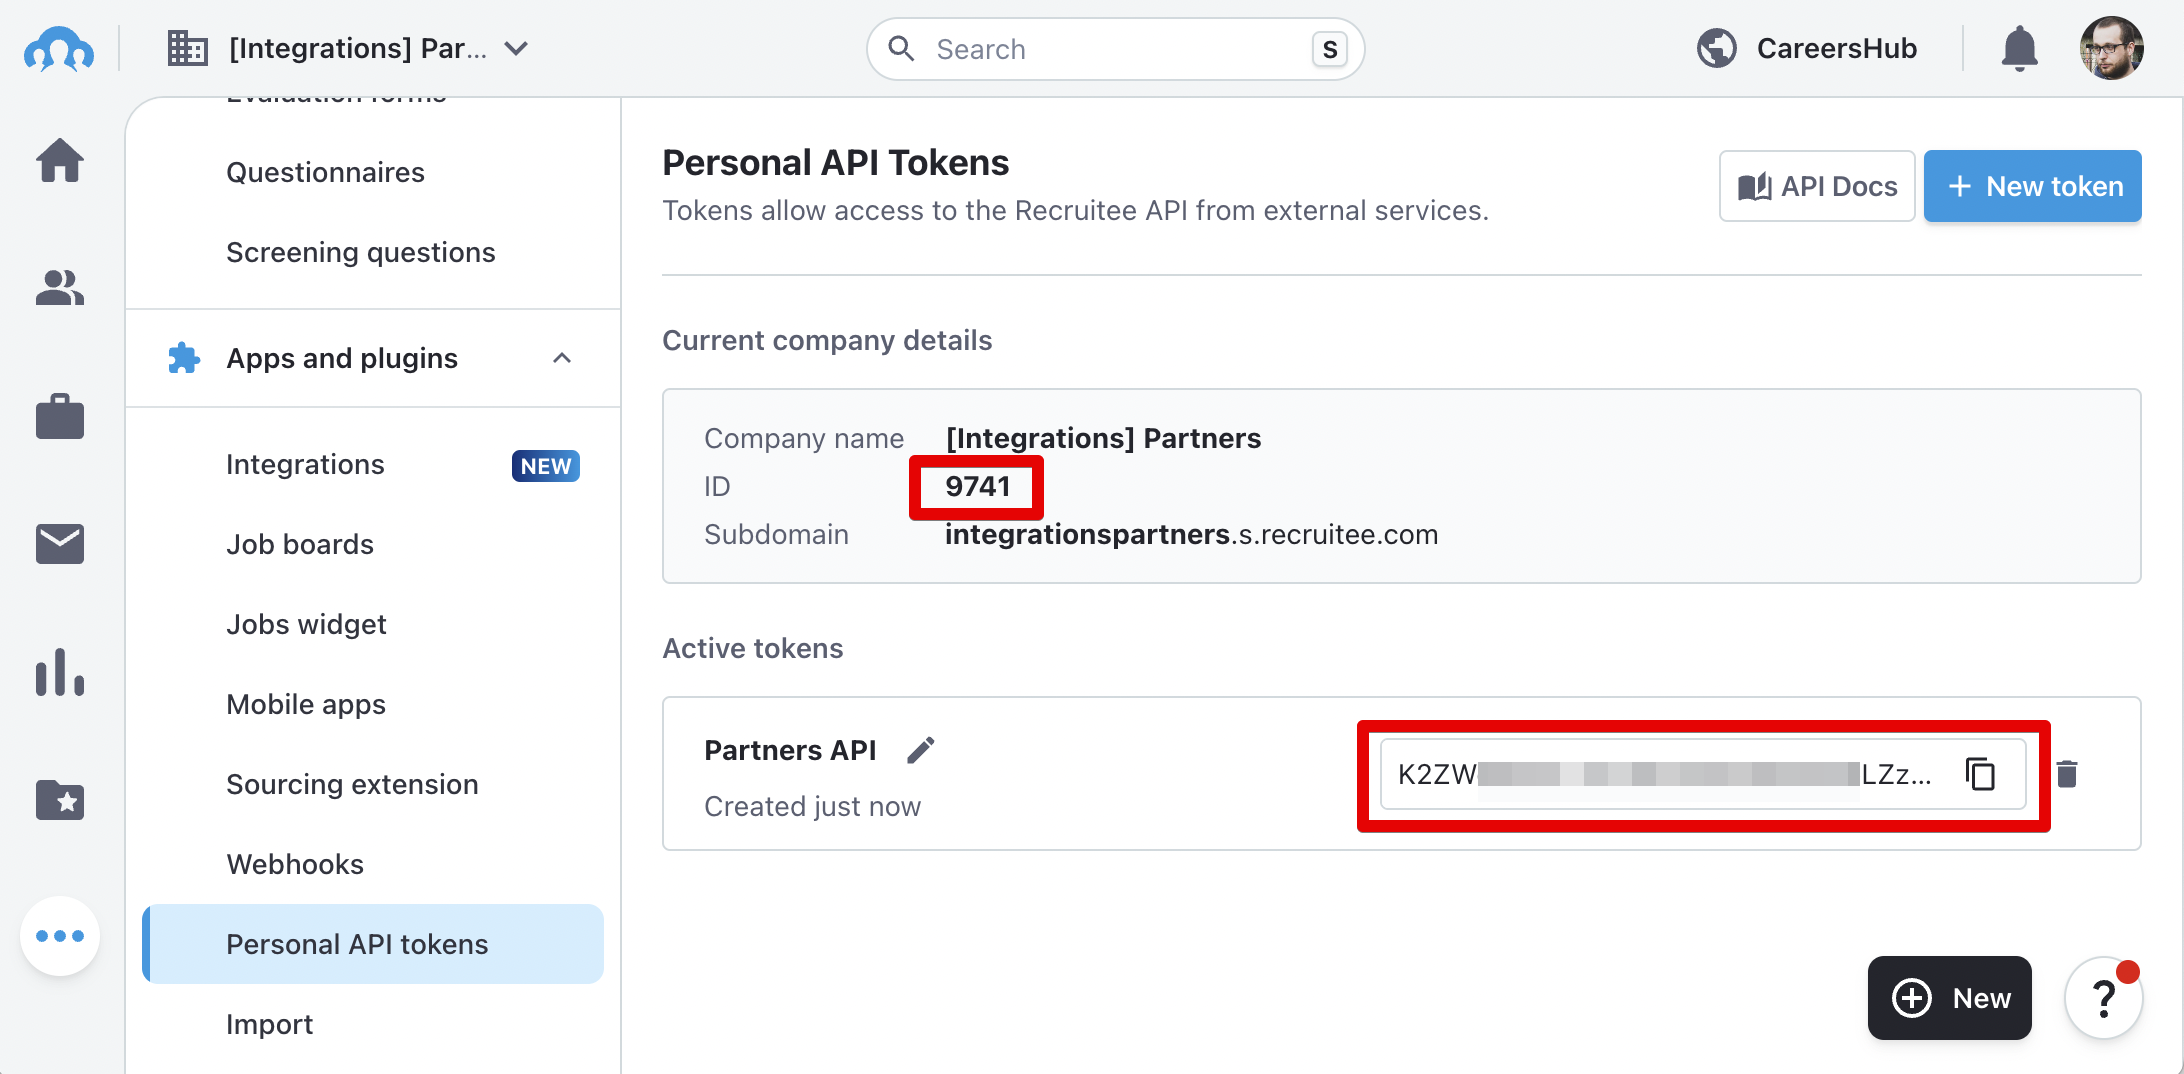Image resolution: width=2184 pixels, height=1074 pixels.
Task: Open the home dashboard icon
Action: [x=60, y=161]
